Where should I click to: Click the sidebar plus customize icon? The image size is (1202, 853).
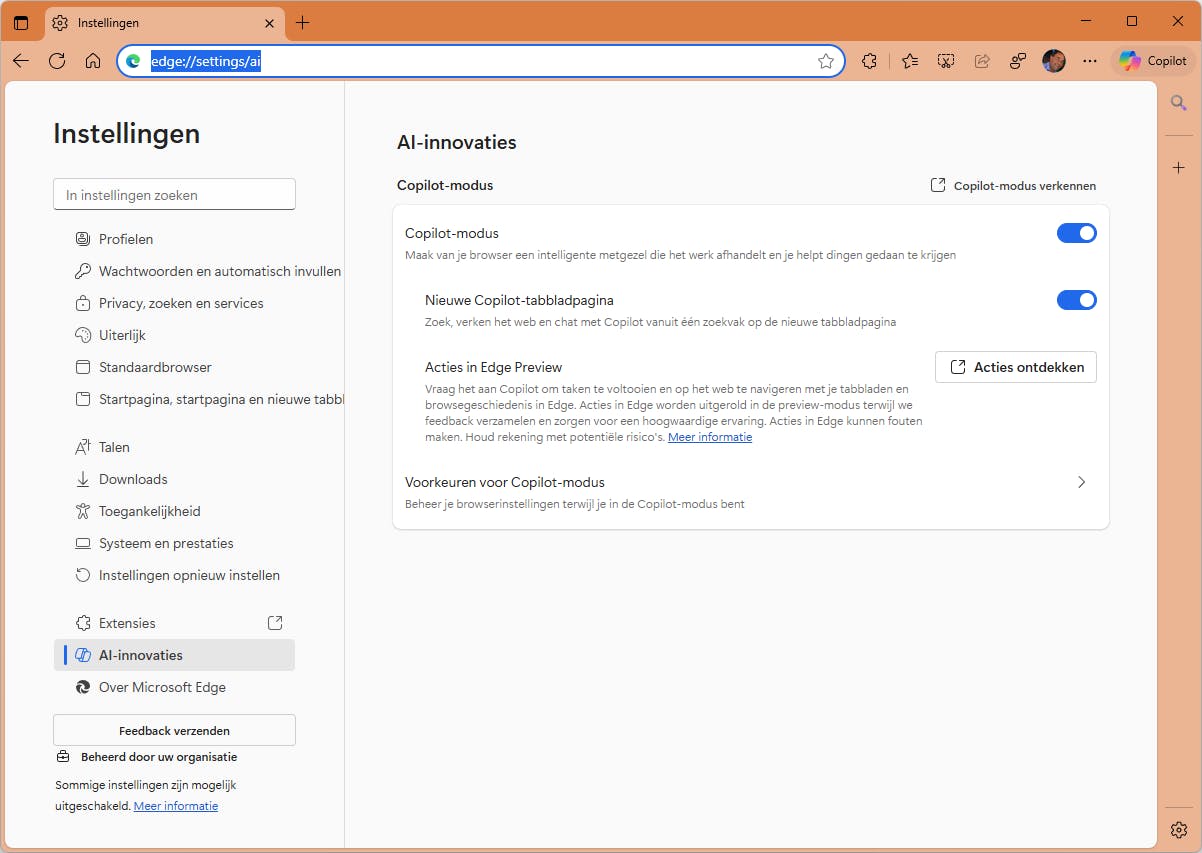pos(1179,167)
